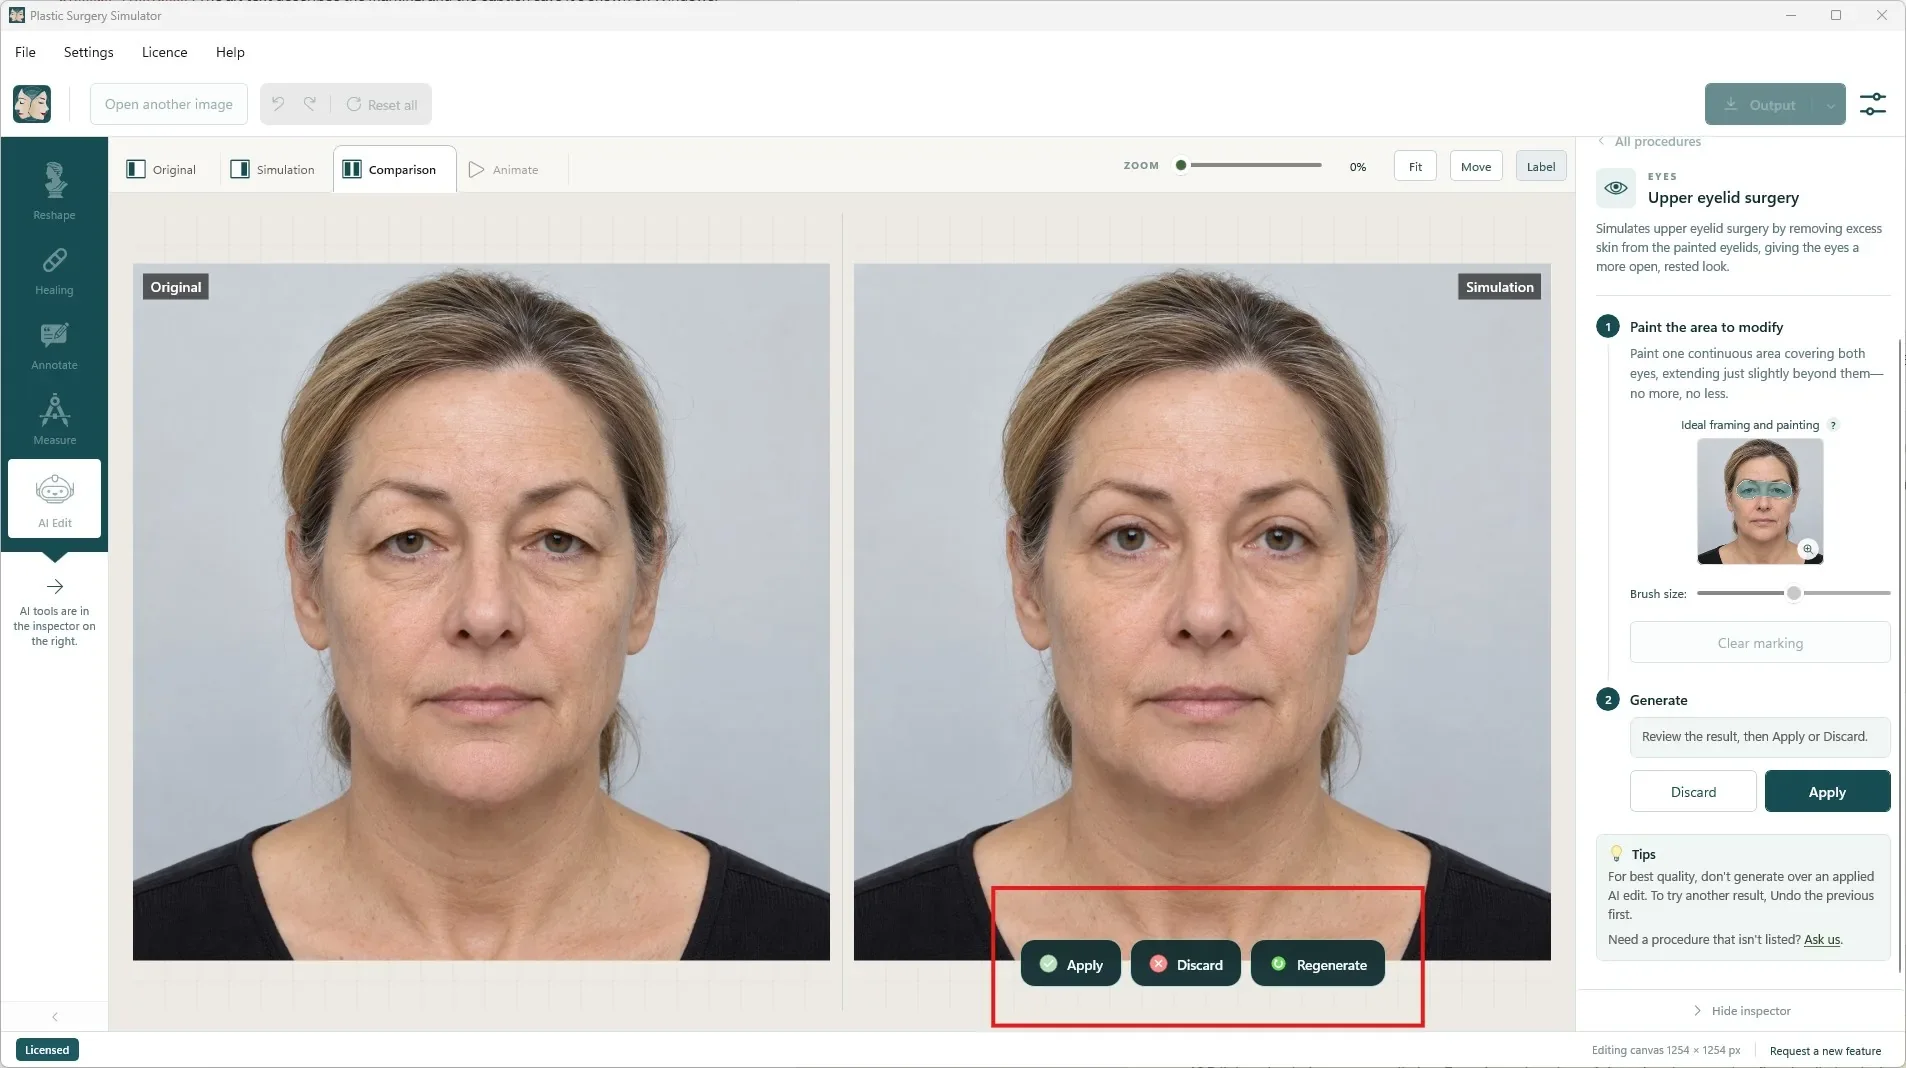
Task: Switch to the Simulation view
Action: pos(273,169)
